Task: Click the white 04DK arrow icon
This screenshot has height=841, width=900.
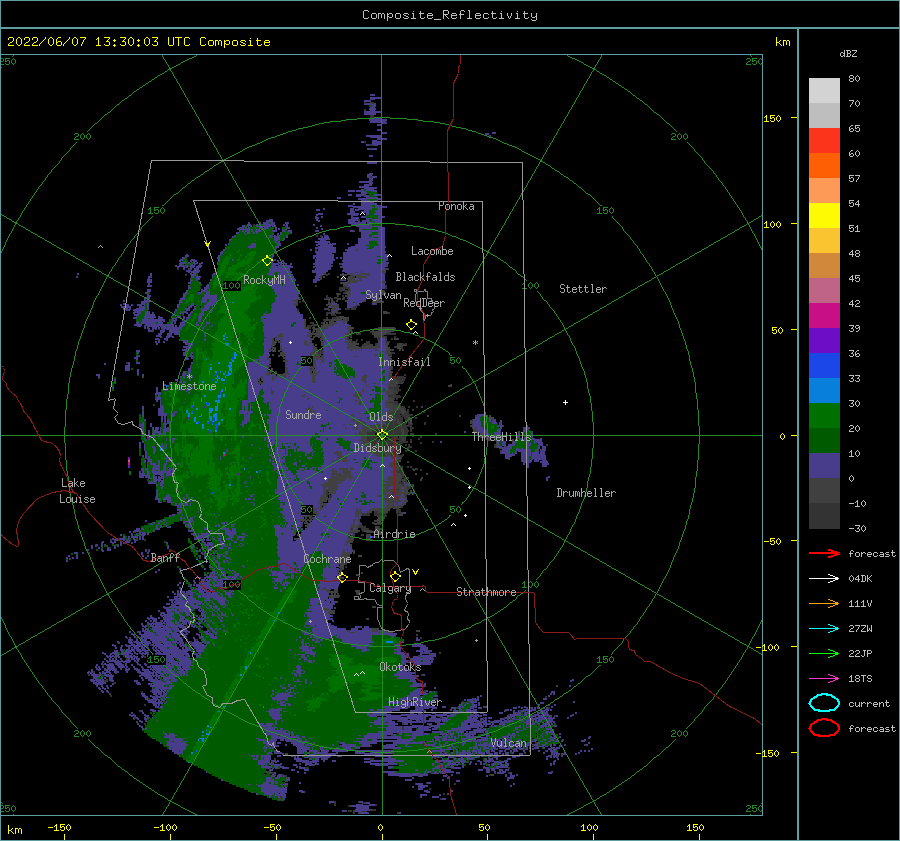Action: (x=824, y=579)
